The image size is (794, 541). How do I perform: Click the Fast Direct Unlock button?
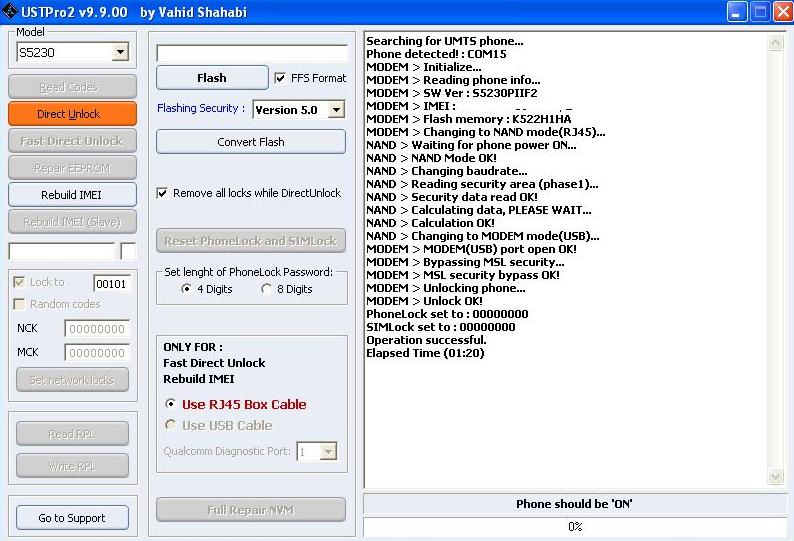click(x=72, y=141)
